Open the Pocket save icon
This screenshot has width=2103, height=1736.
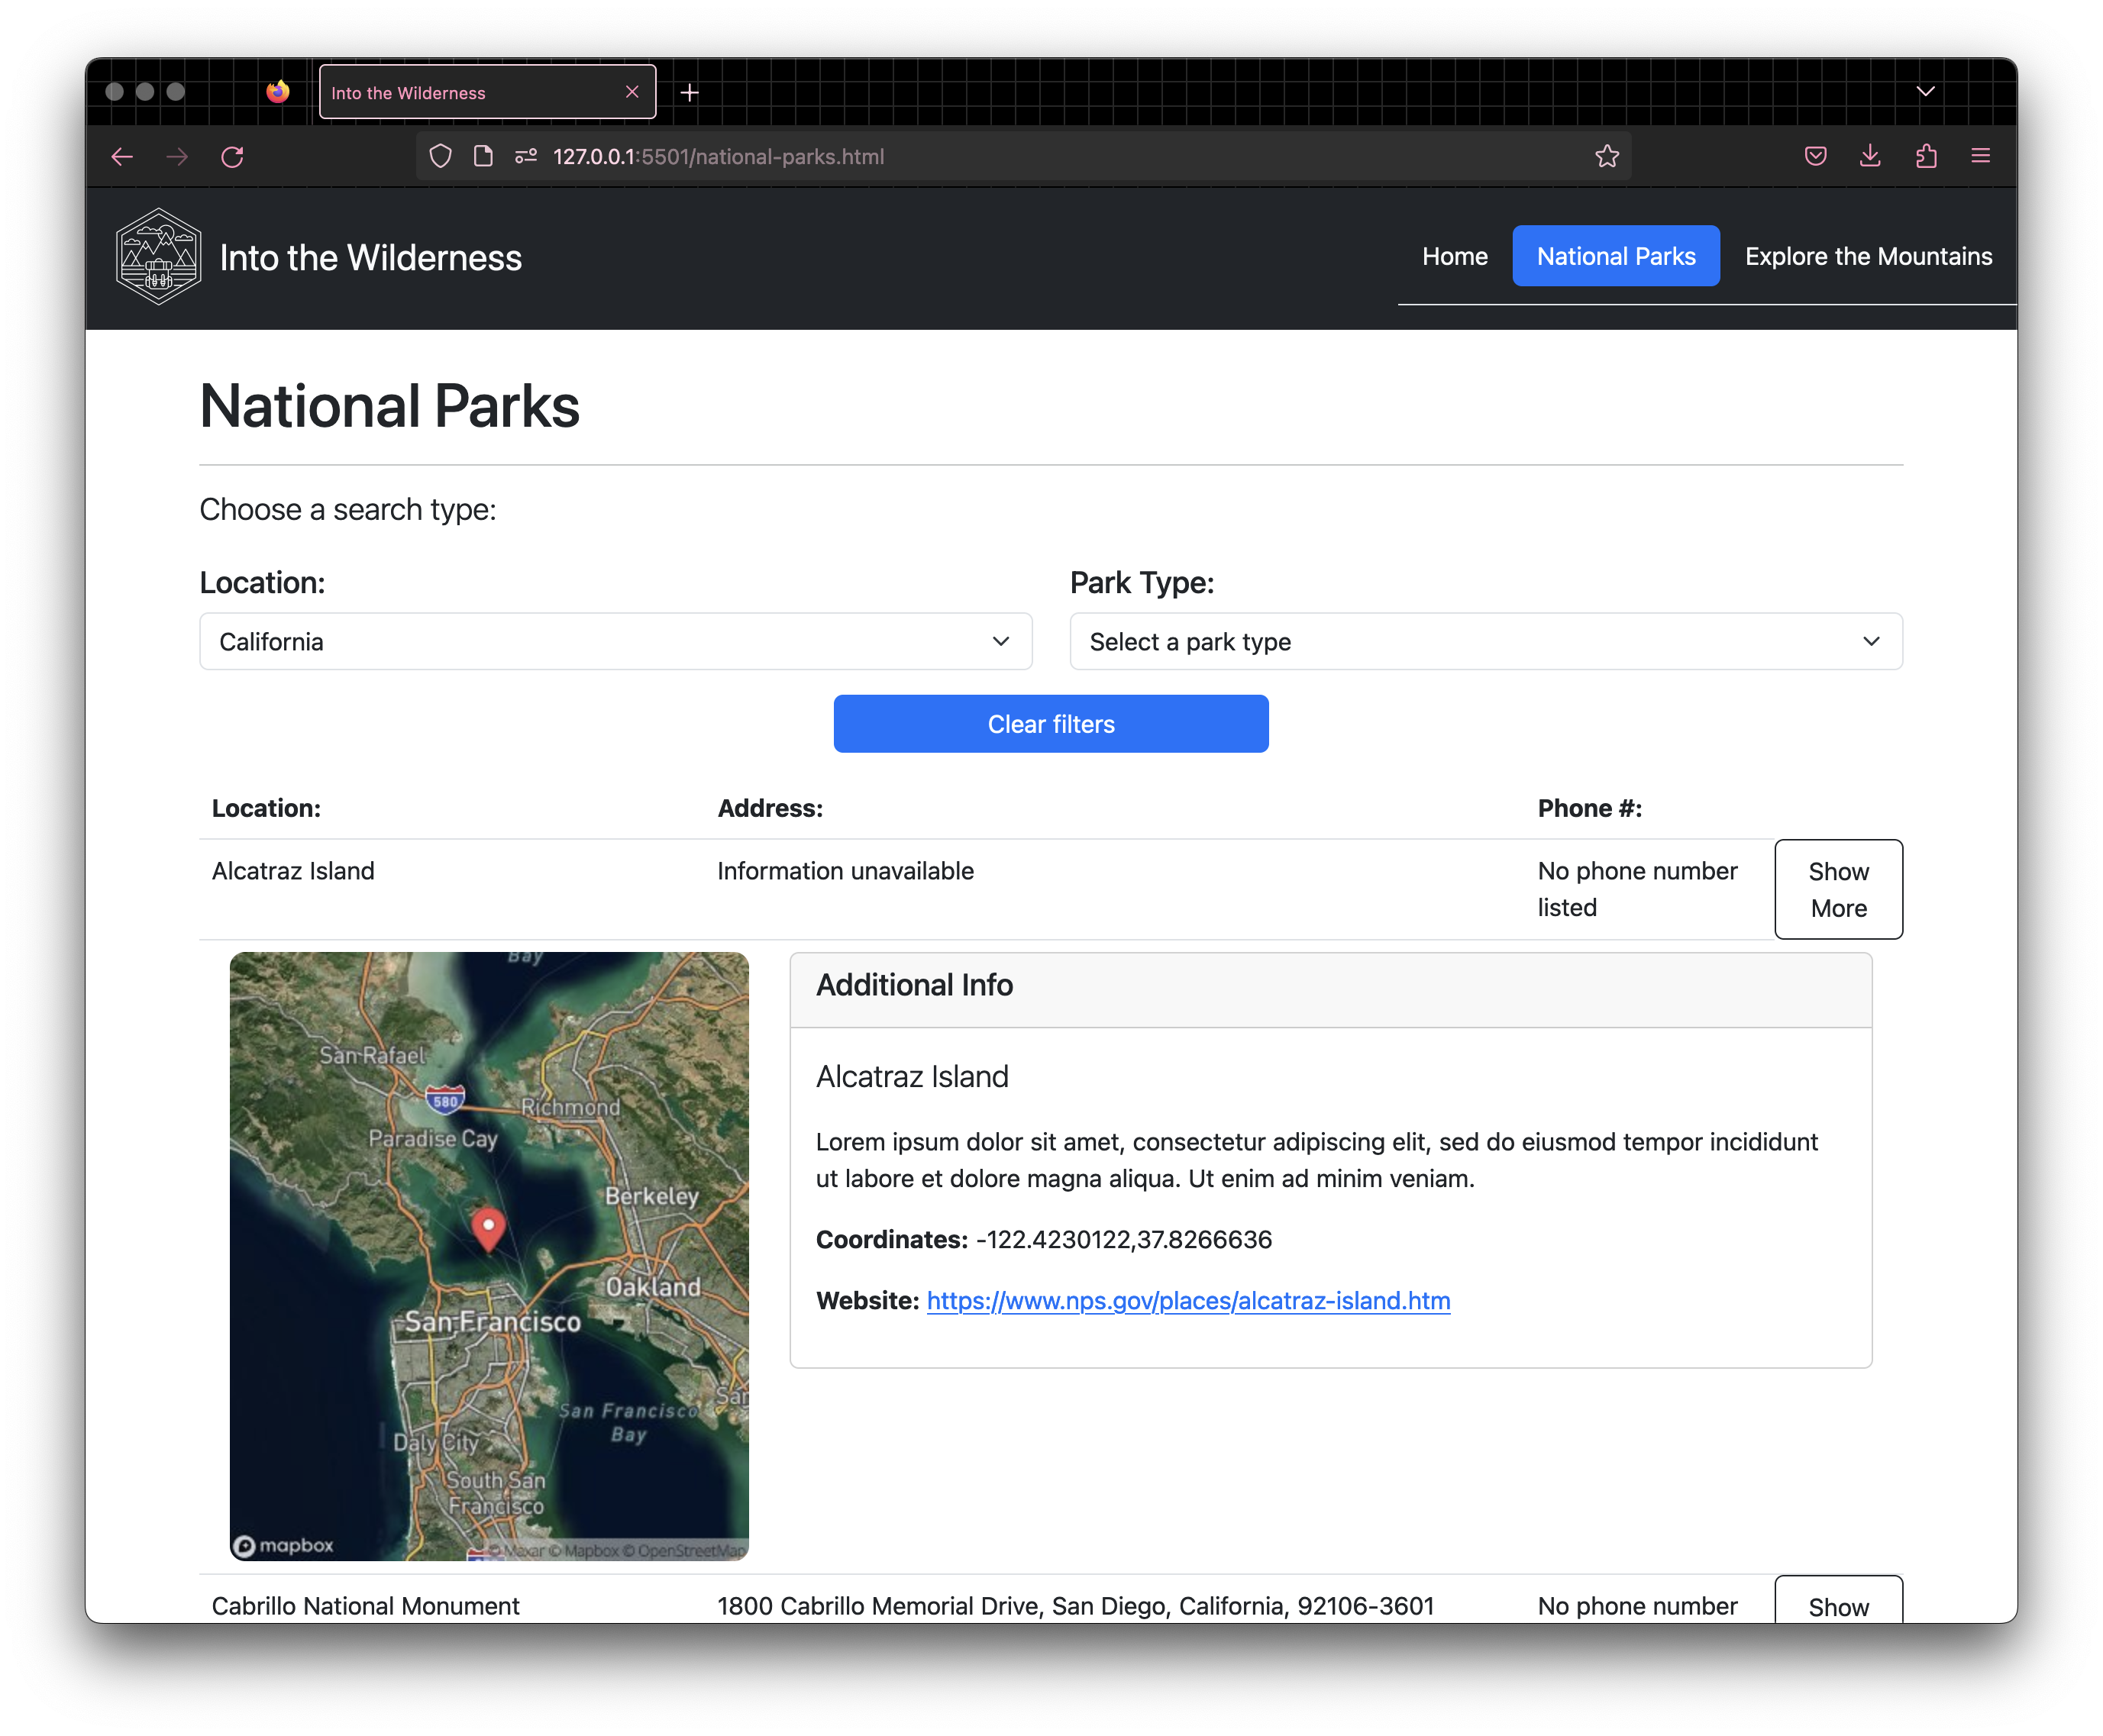click(x=1815, y=157)
